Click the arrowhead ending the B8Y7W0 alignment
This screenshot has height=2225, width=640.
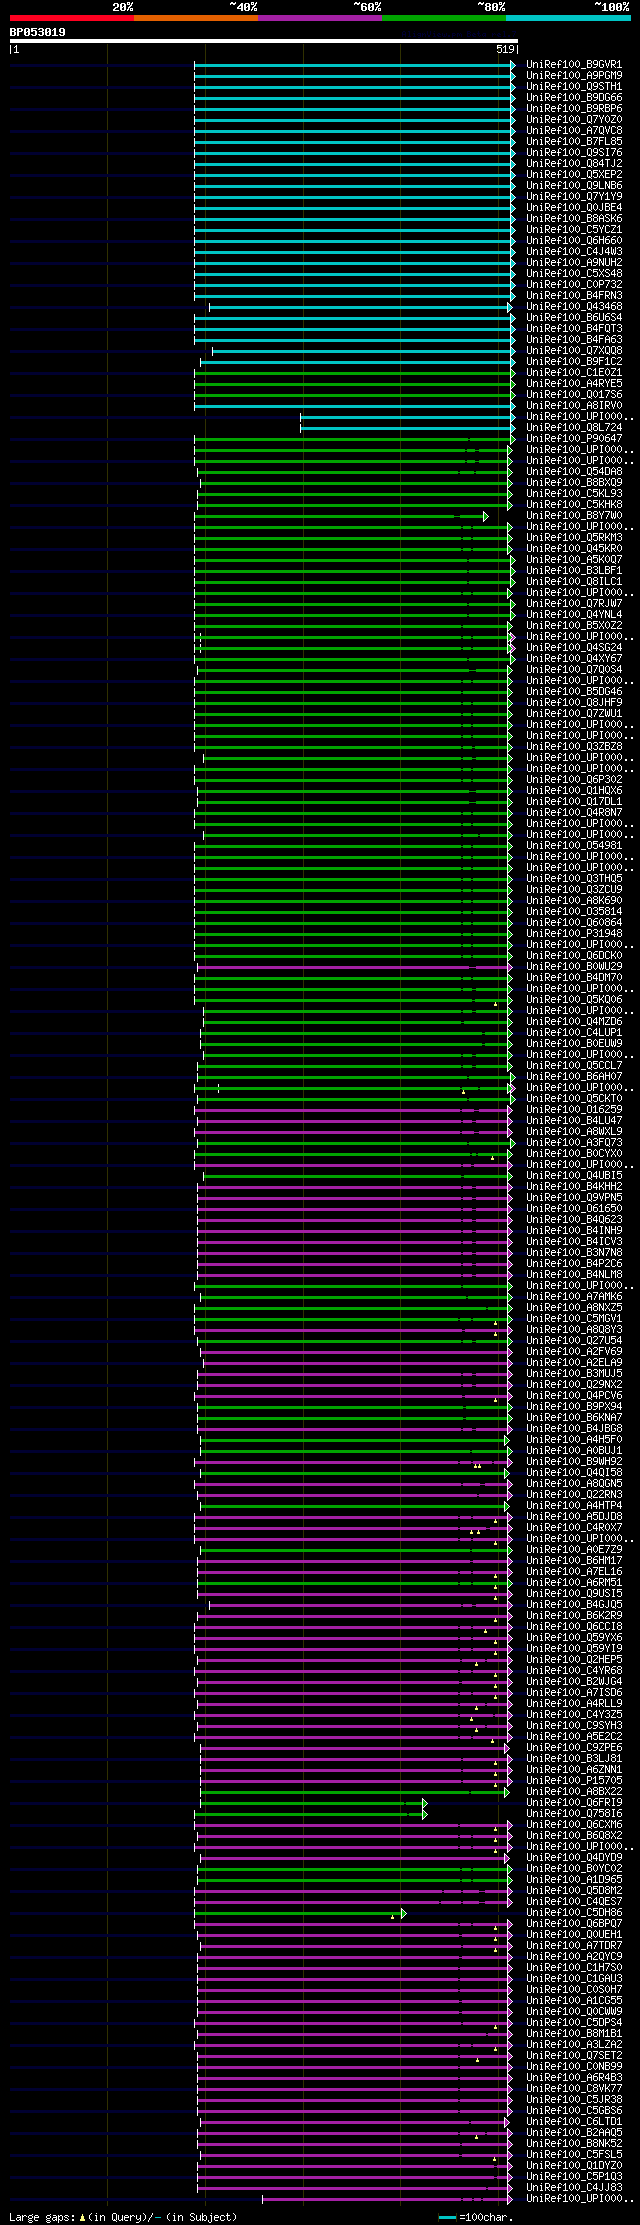coord(486,516)
